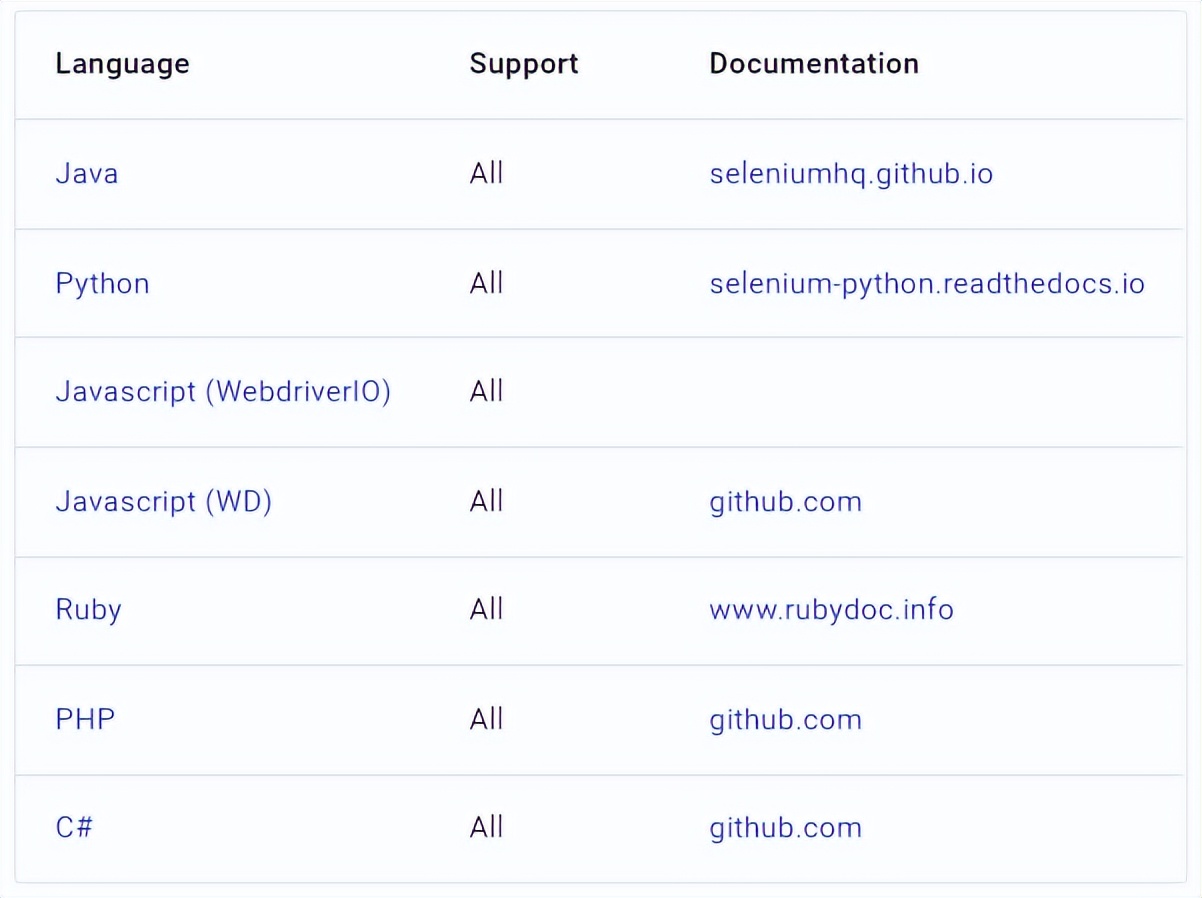Click the Language column header
Screen dimensions: 1202x898
tap(122, 64)
